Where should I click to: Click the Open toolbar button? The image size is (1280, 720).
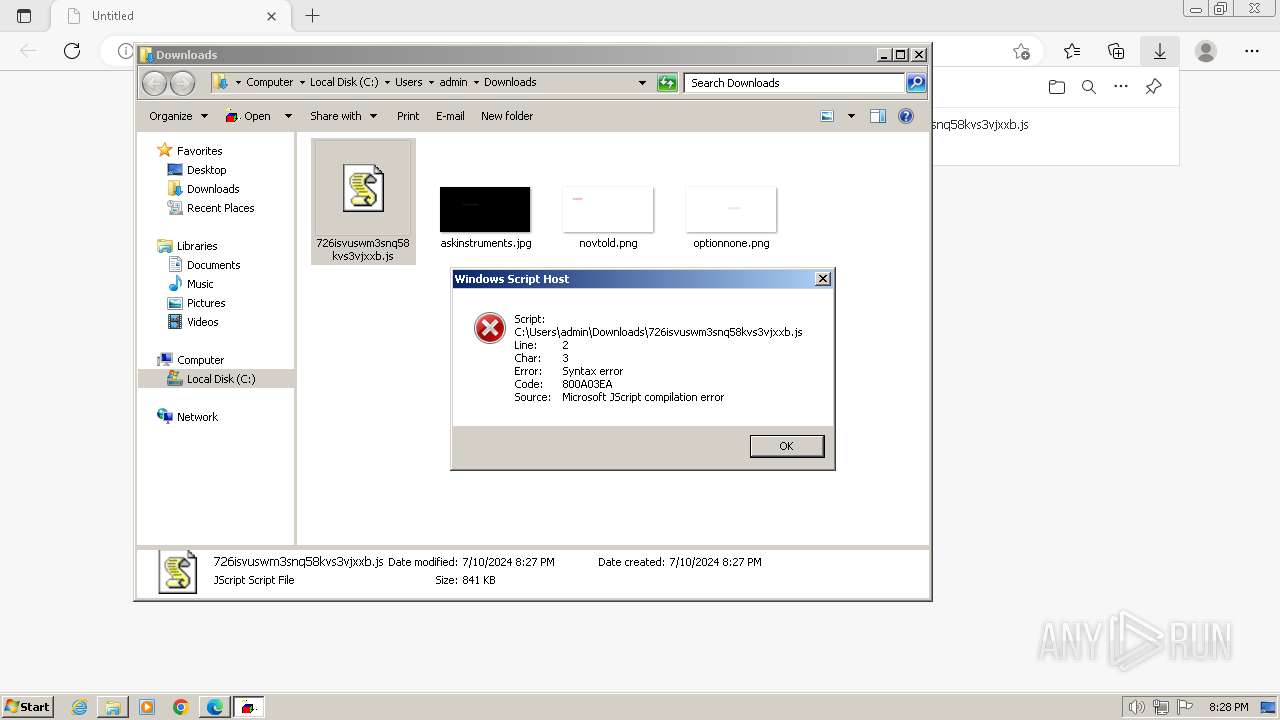coord(248,116)
